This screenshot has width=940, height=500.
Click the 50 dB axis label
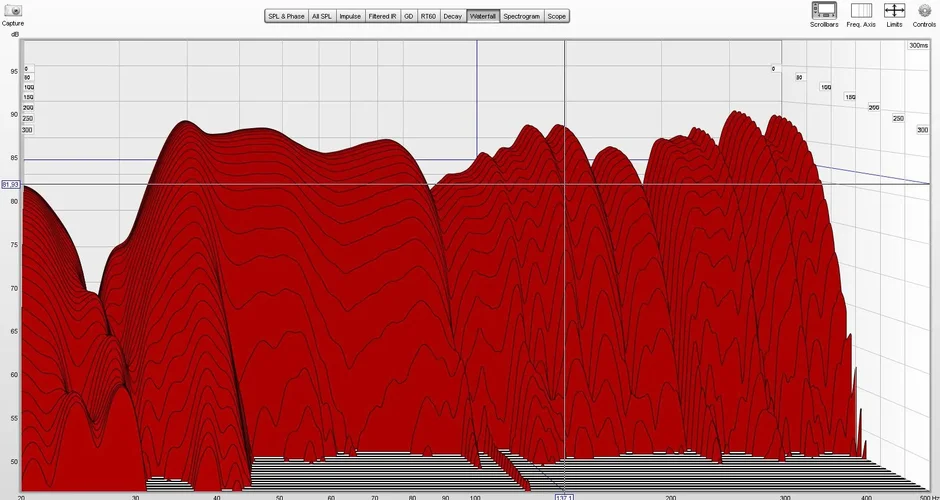coord(14,462)
